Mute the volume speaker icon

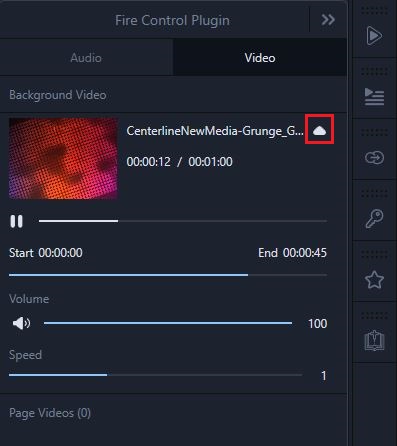click(21, 323)
